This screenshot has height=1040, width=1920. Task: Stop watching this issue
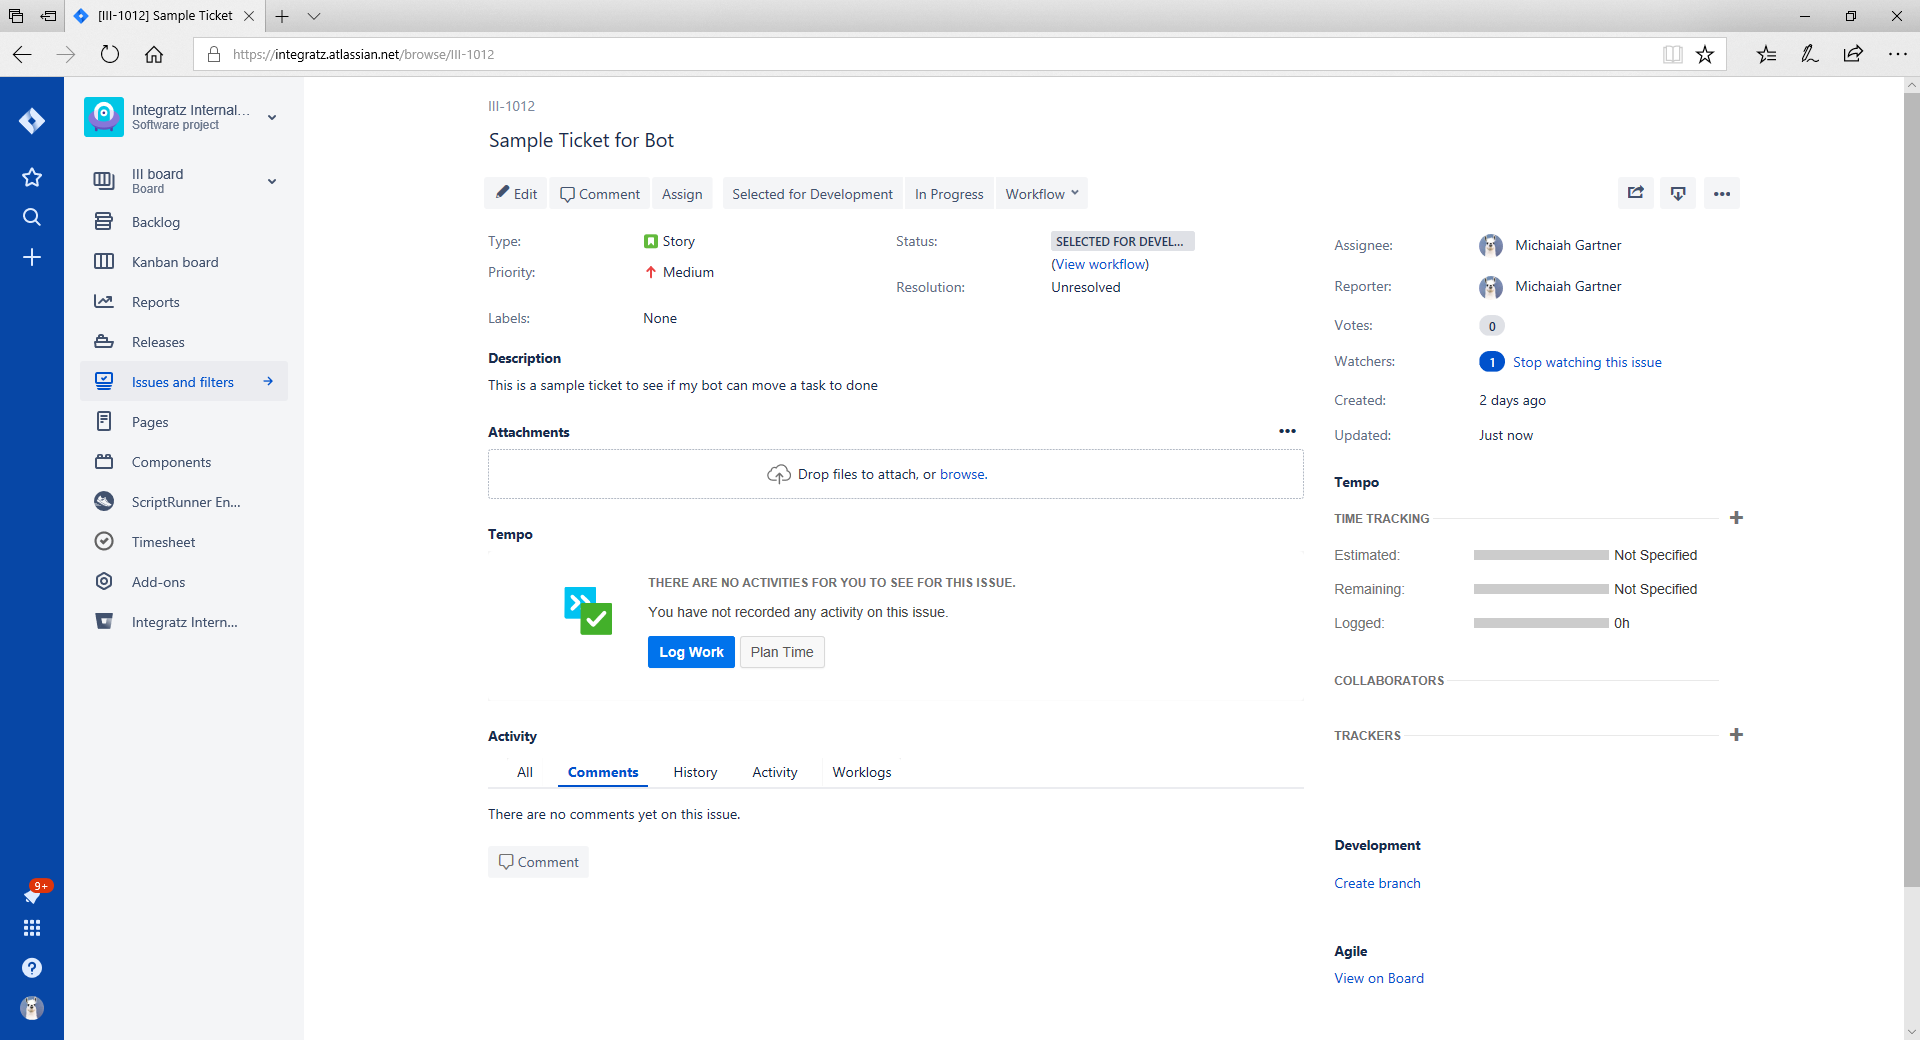(1586, 362)
